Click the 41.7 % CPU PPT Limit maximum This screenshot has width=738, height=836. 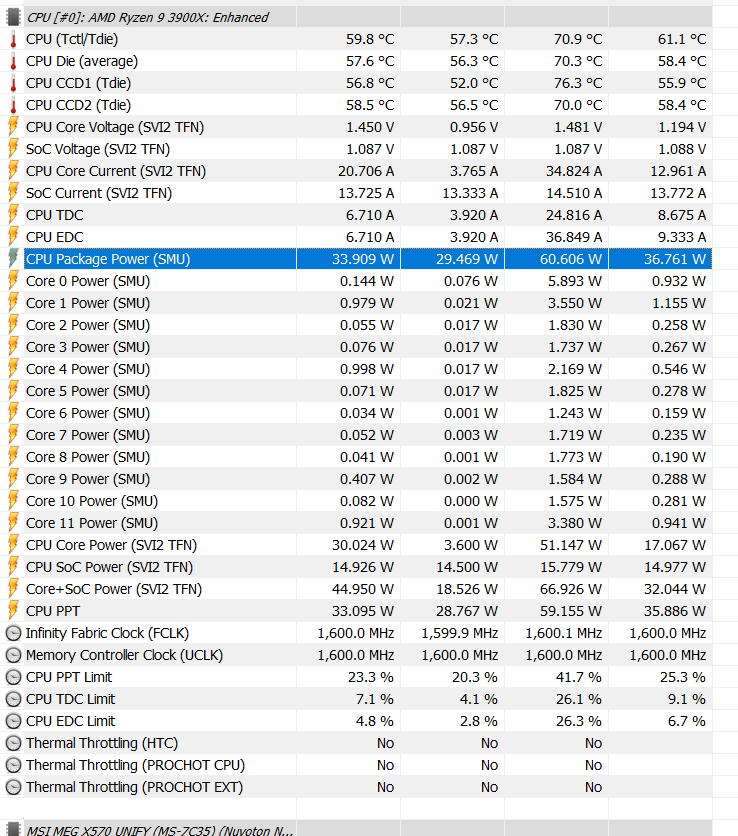579,677
